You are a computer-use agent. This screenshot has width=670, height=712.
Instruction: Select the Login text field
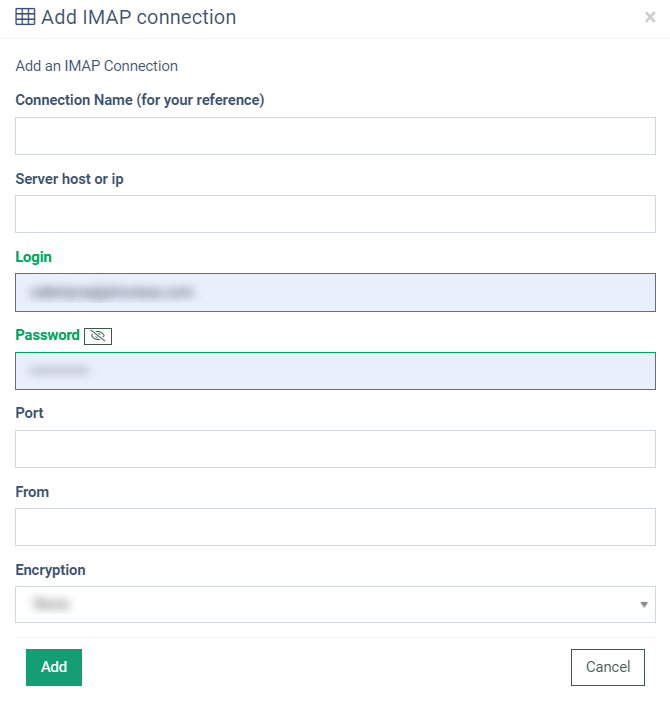pos(335,292)
